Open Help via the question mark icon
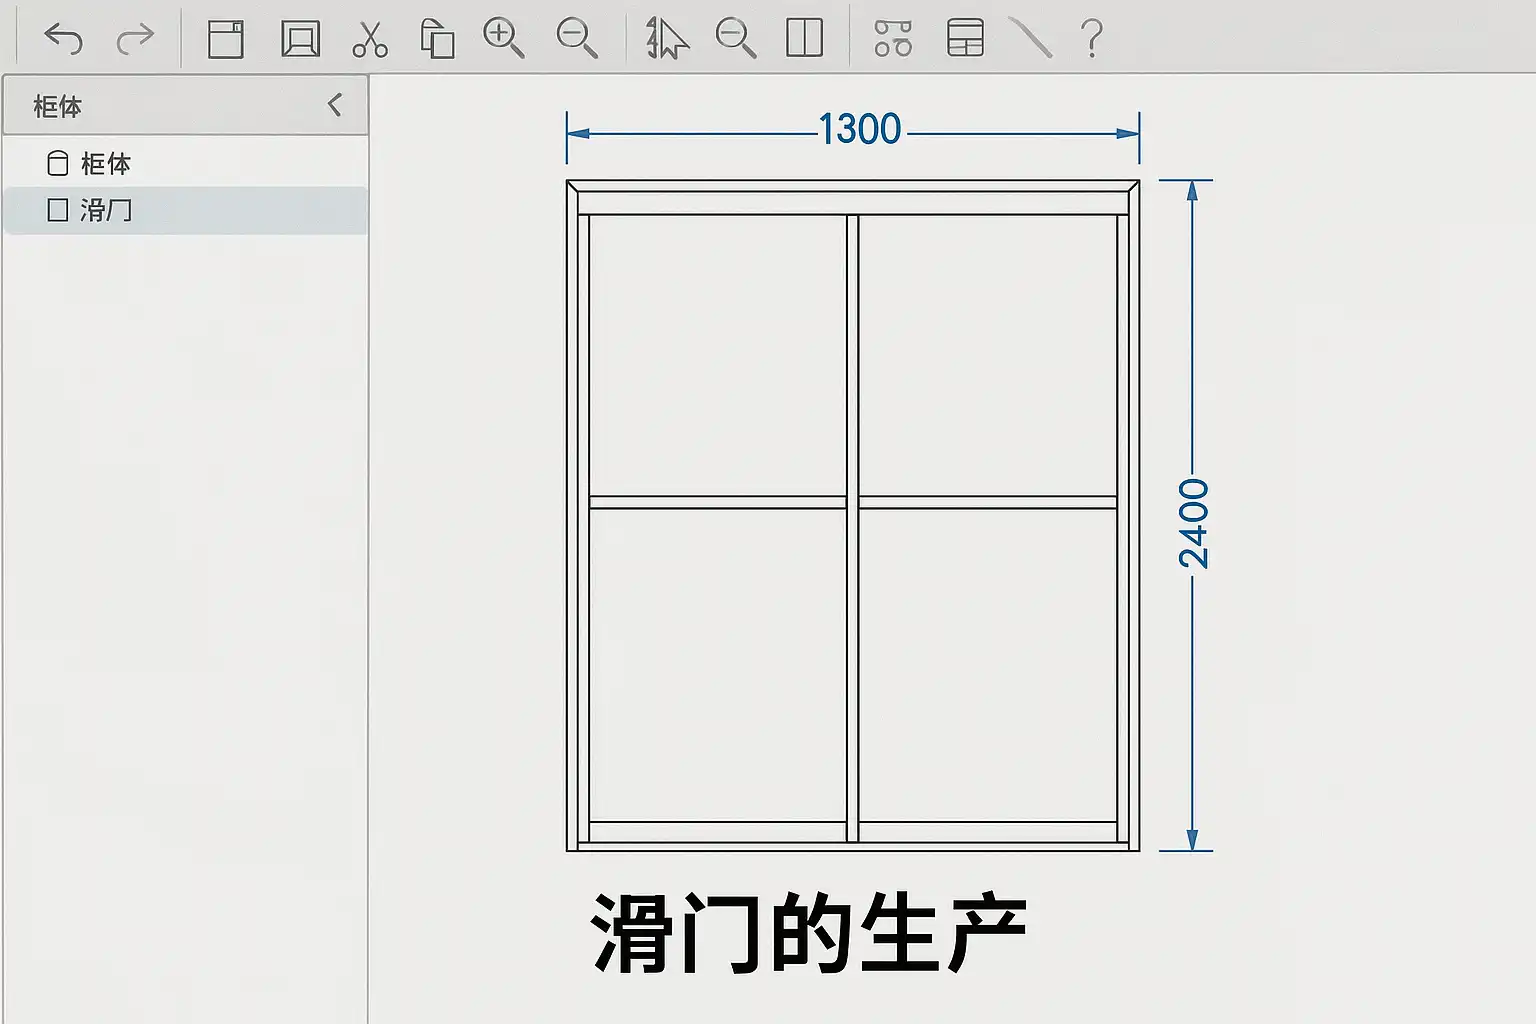The image size is (1536, 1024). [x=1092, y=39]
